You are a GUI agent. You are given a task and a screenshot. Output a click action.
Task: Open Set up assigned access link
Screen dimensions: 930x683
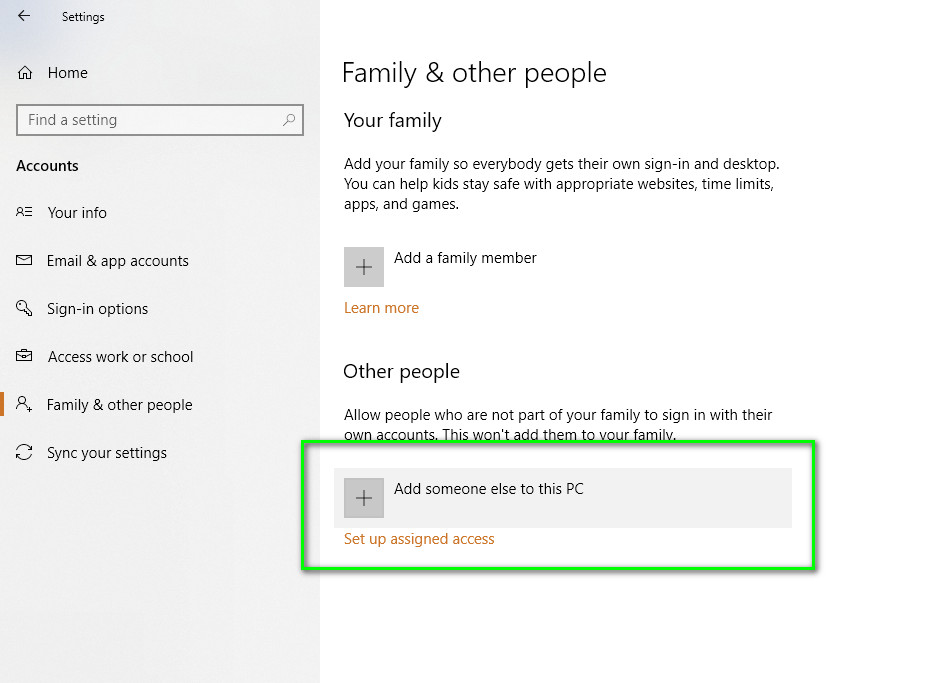coord(419,539)
